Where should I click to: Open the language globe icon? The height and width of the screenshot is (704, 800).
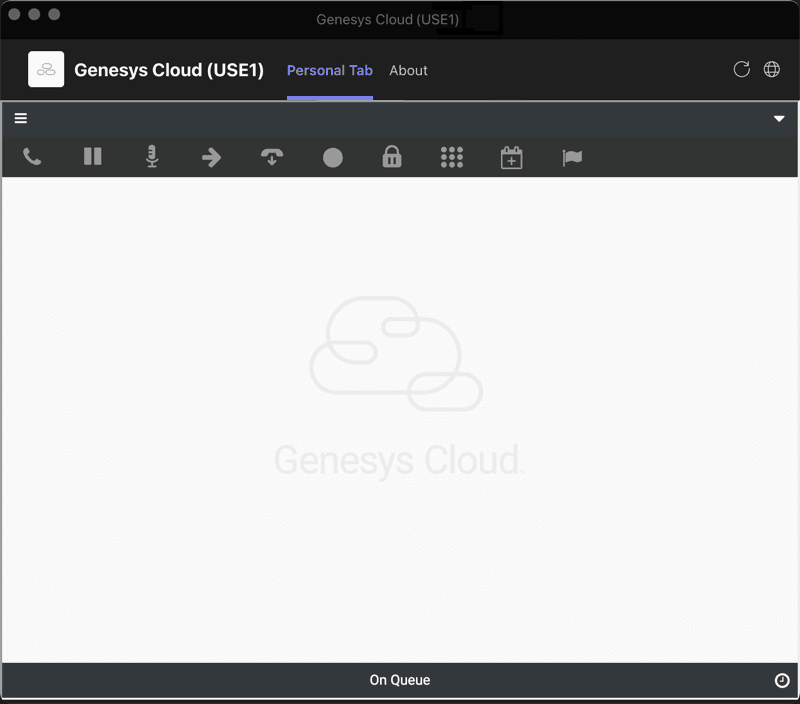[x=771, y=69]
